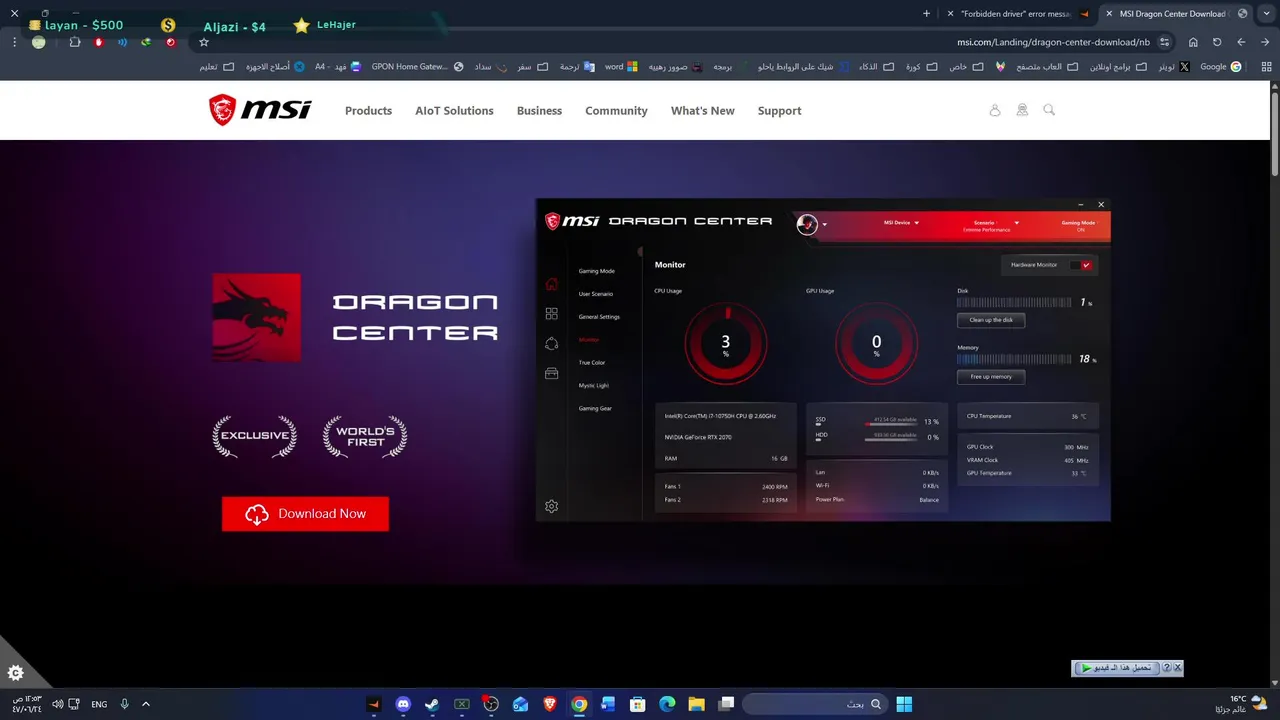Open a new tab with the plus icon
Screen dimensions: 1280x720
[926, 13]
